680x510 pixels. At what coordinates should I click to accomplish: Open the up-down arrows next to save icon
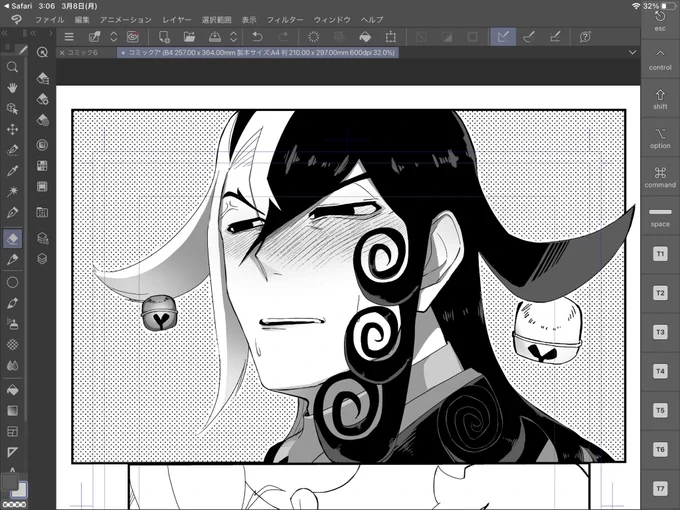[x=233, y=37]
